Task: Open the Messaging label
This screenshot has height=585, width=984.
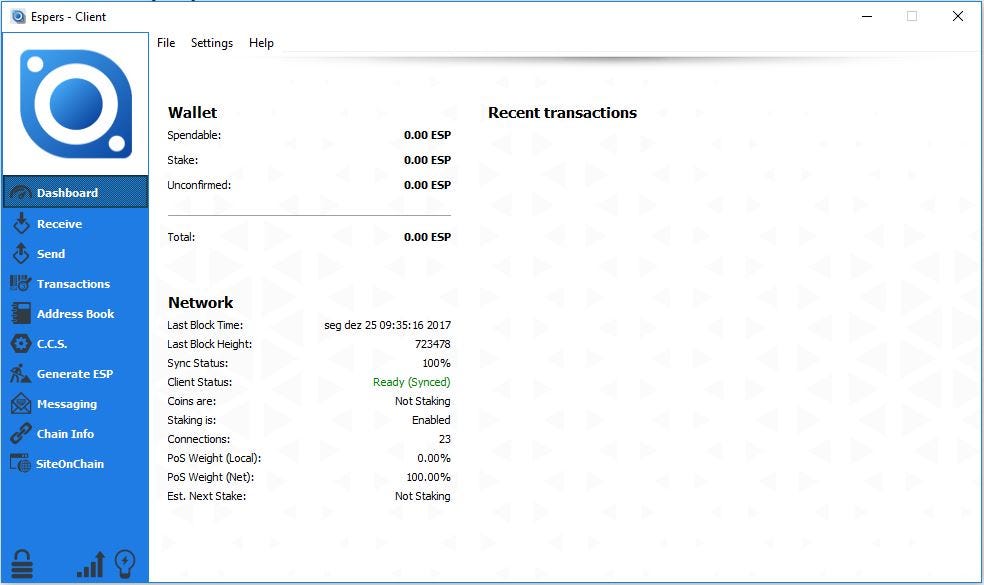Action: click(67, 404)
